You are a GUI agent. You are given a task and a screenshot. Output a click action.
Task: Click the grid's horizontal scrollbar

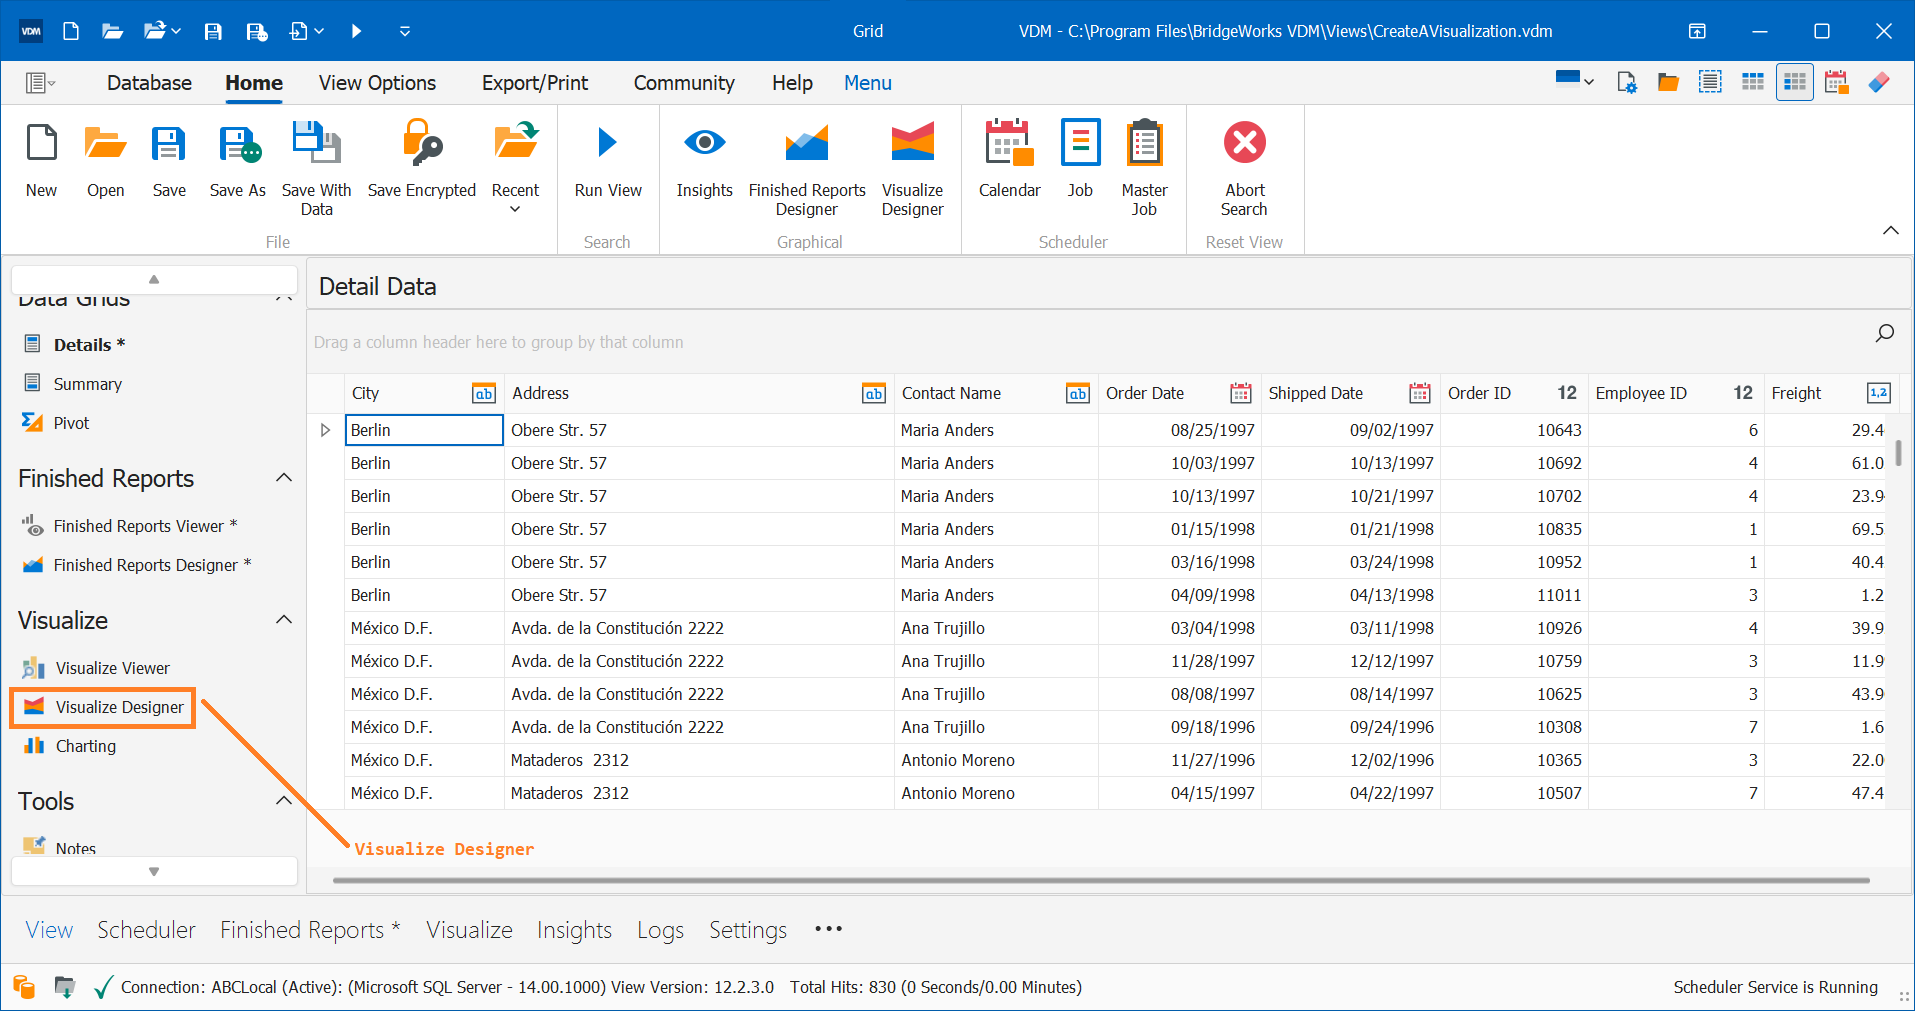1100,881
